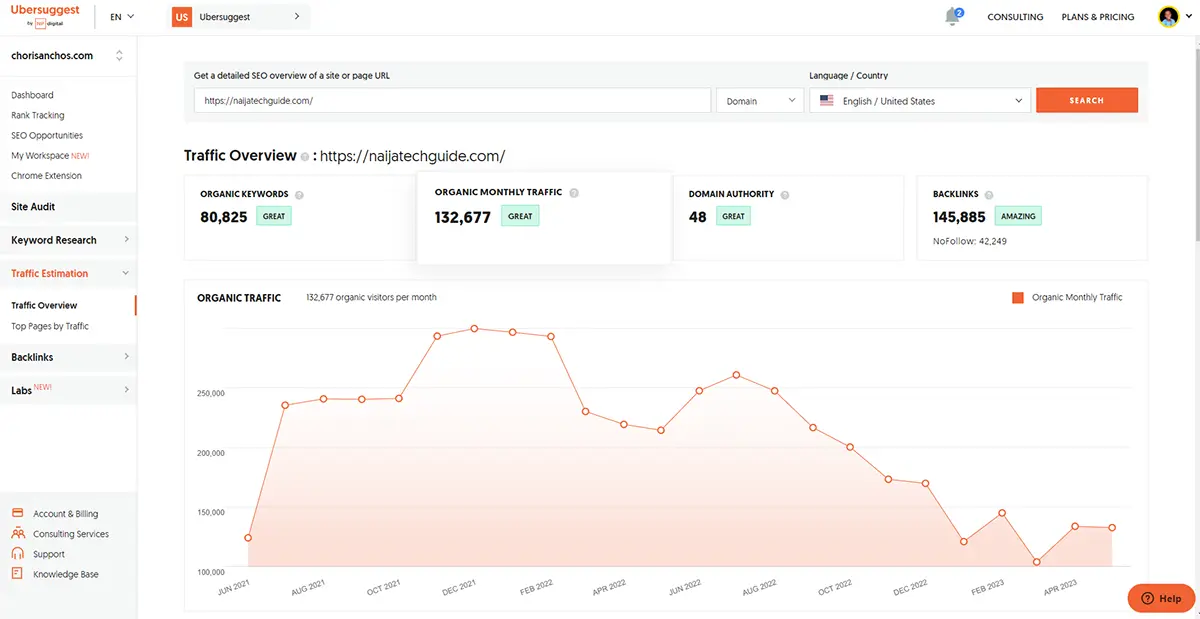Open the PLANS & PRICING link

point(1097,17)
